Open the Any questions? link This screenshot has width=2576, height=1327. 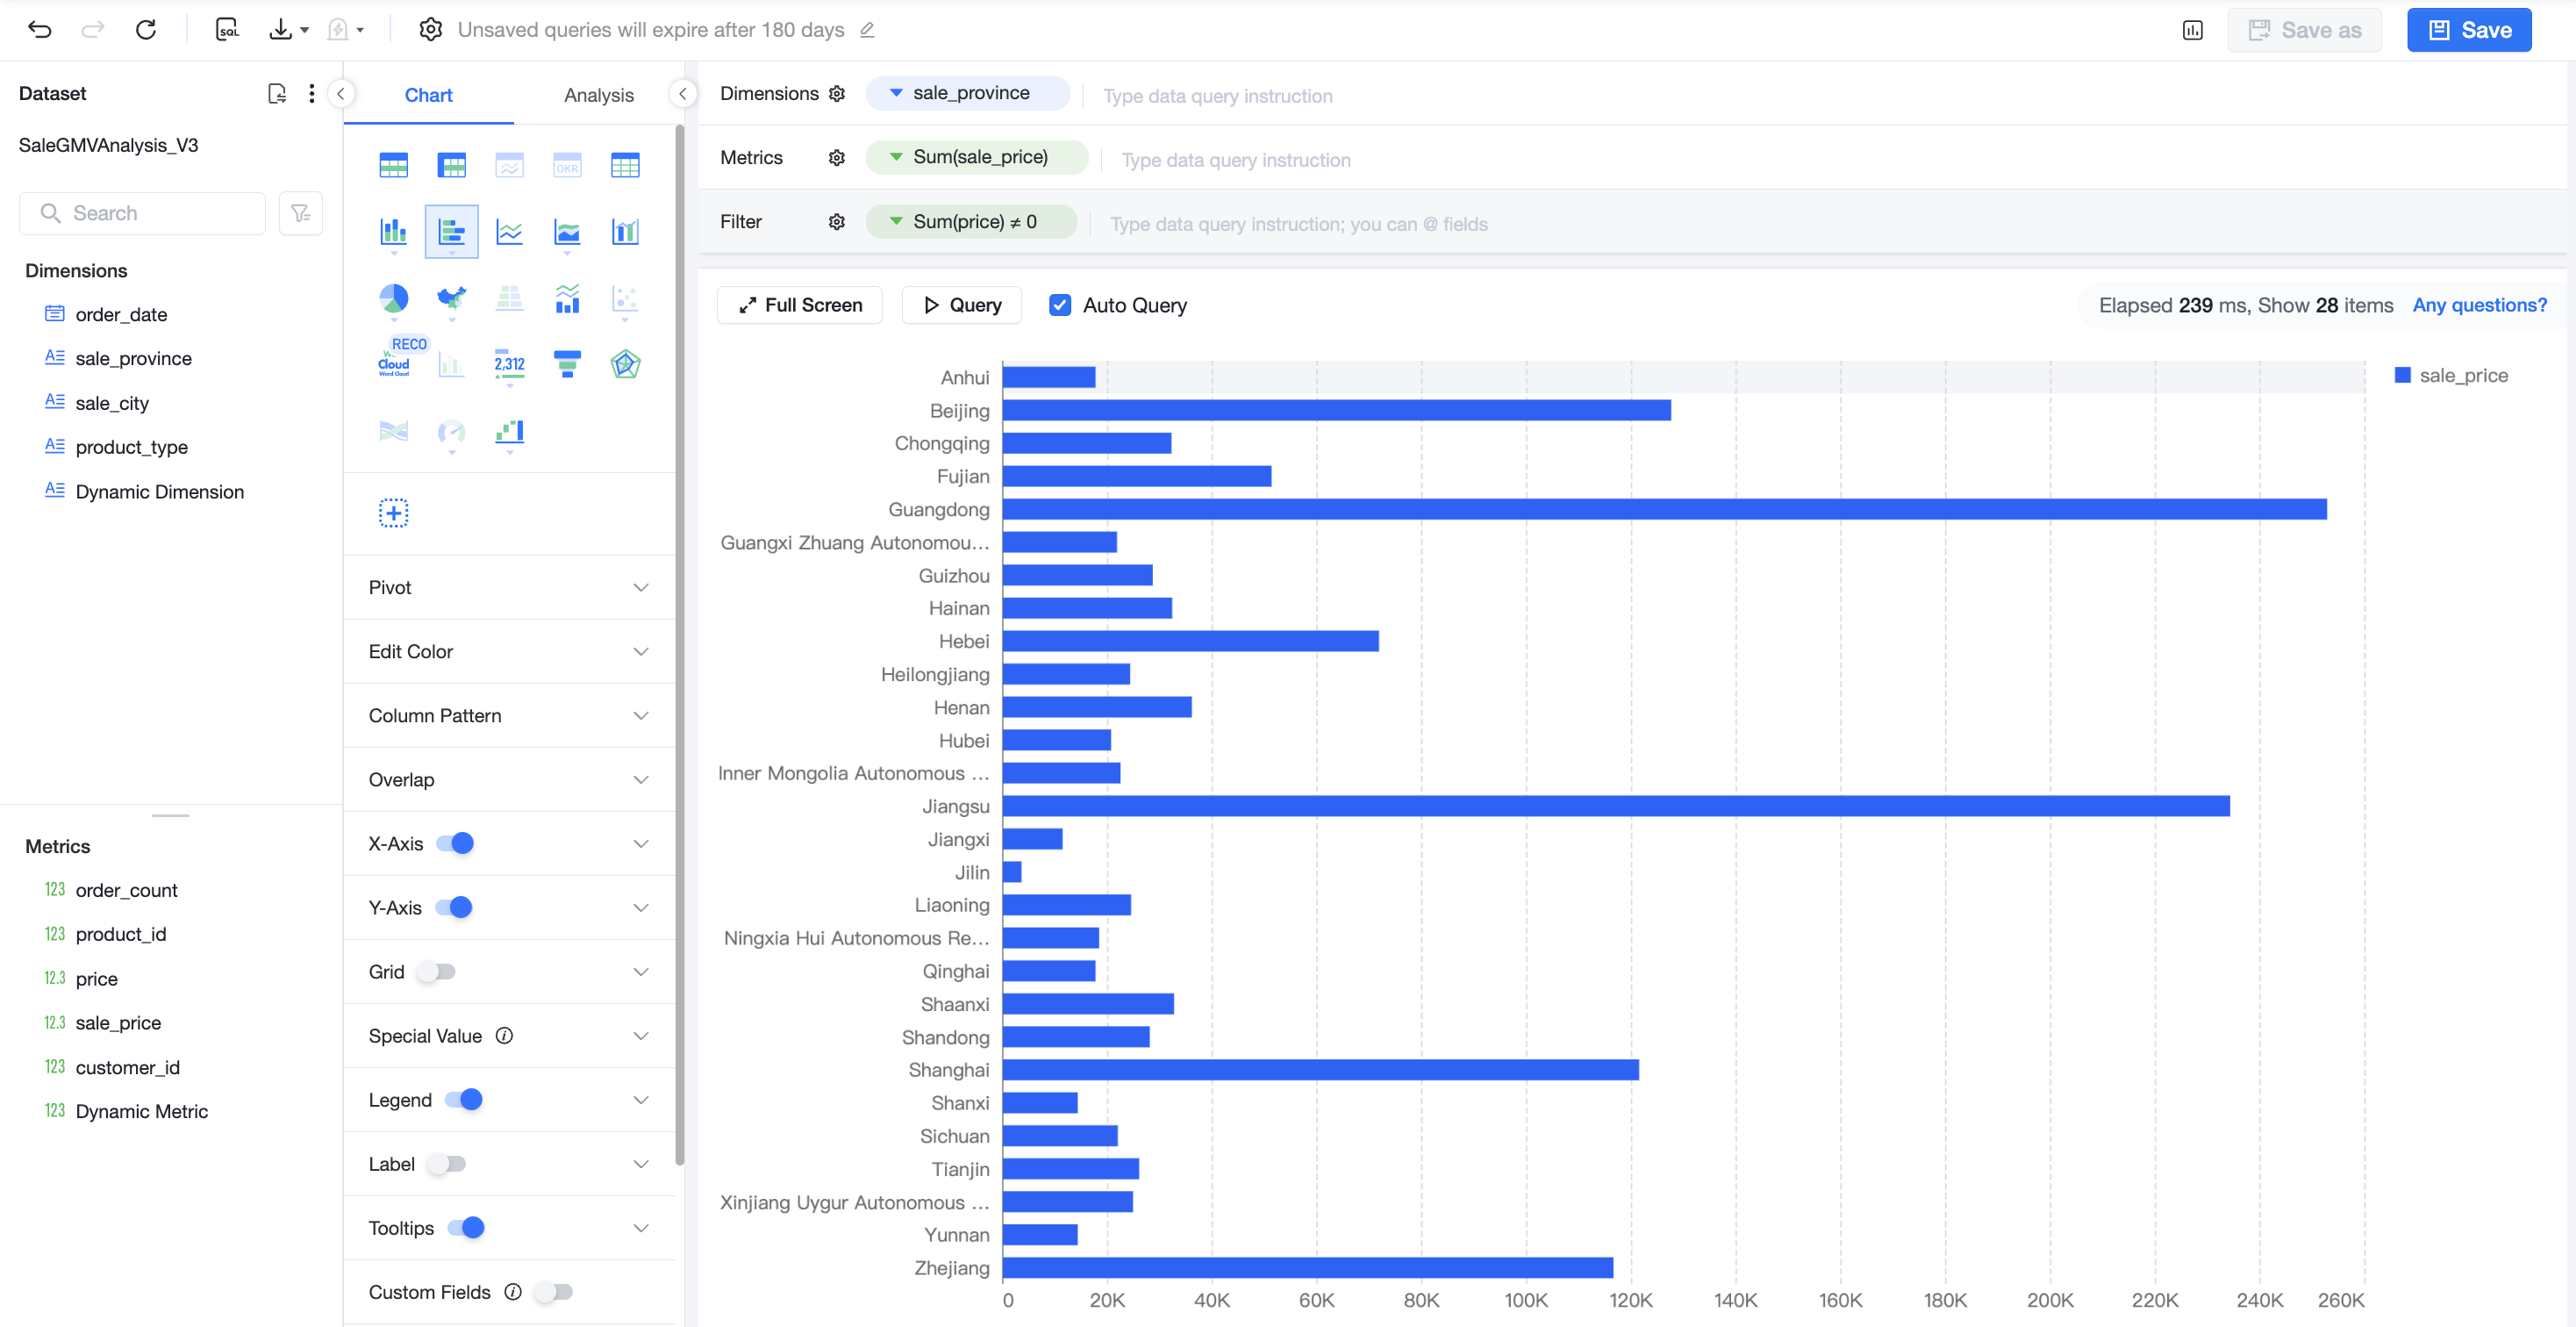2479,305
